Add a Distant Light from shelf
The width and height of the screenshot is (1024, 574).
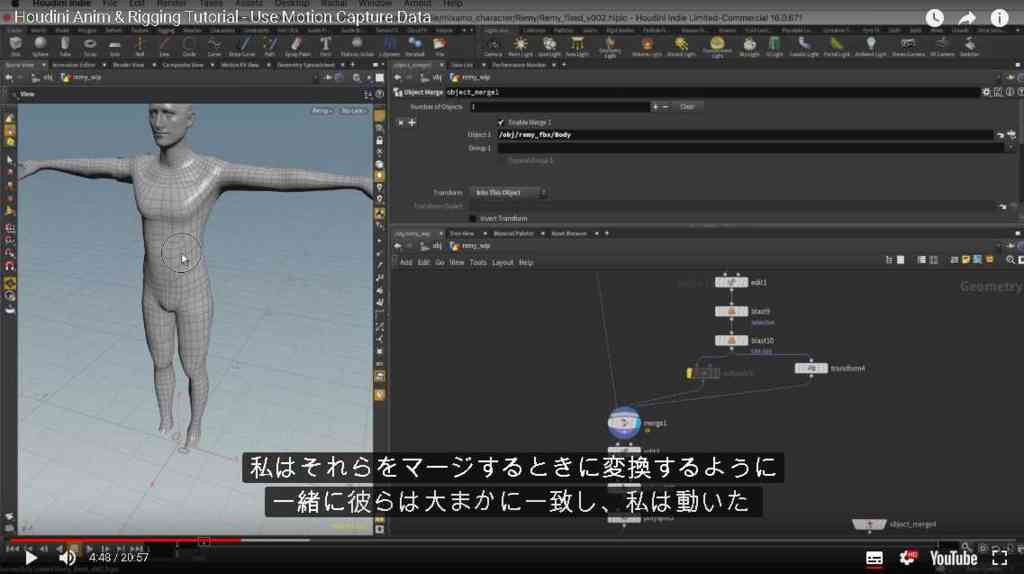pos(681,46)
